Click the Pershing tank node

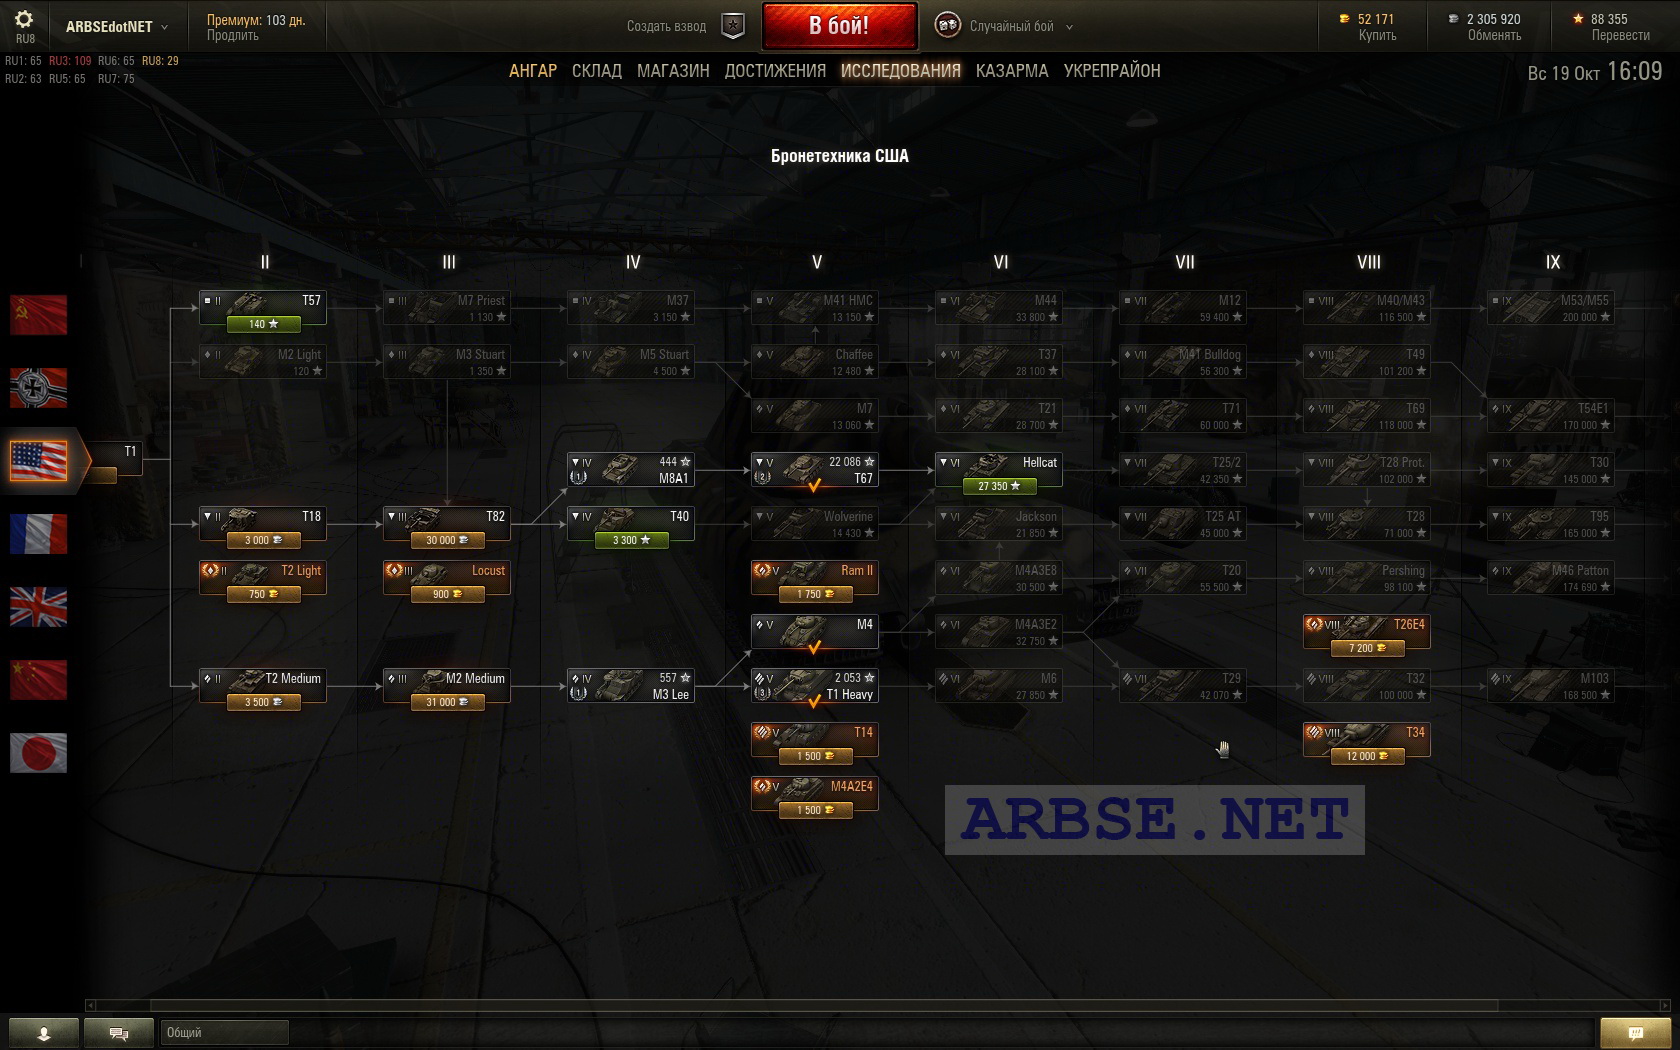1367,578
